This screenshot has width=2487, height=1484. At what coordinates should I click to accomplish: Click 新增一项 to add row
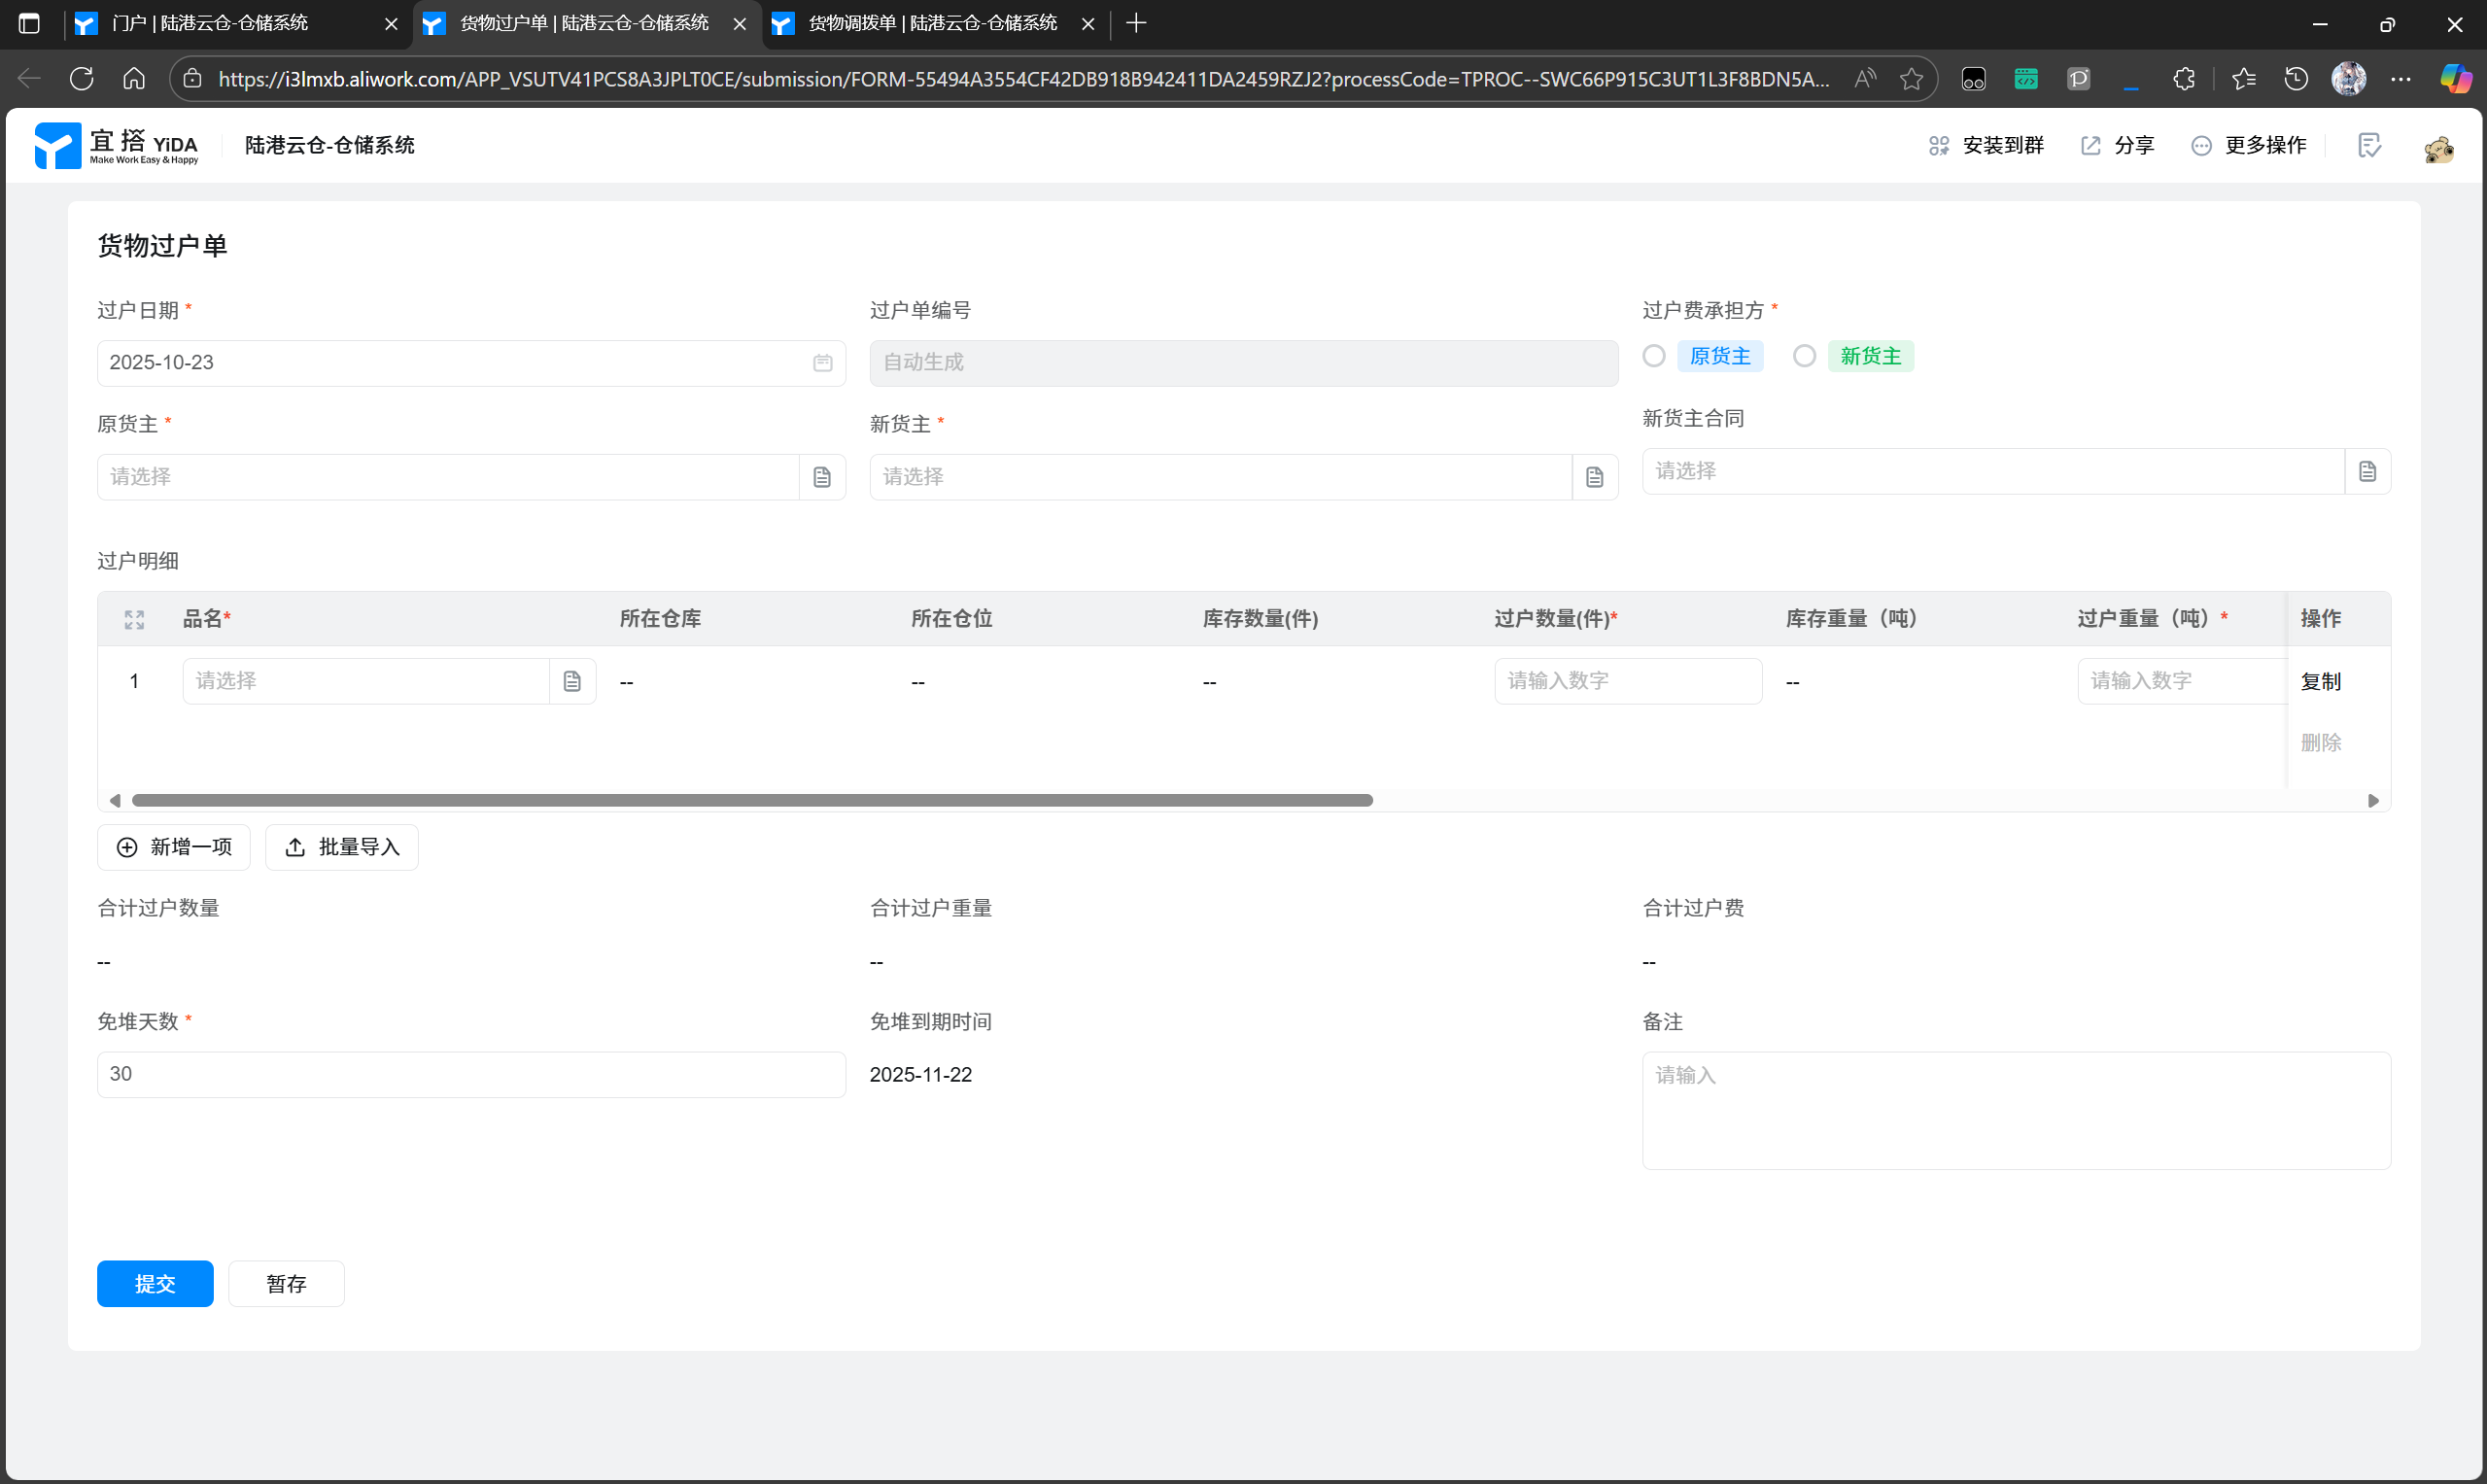click(x=174, y=847)
